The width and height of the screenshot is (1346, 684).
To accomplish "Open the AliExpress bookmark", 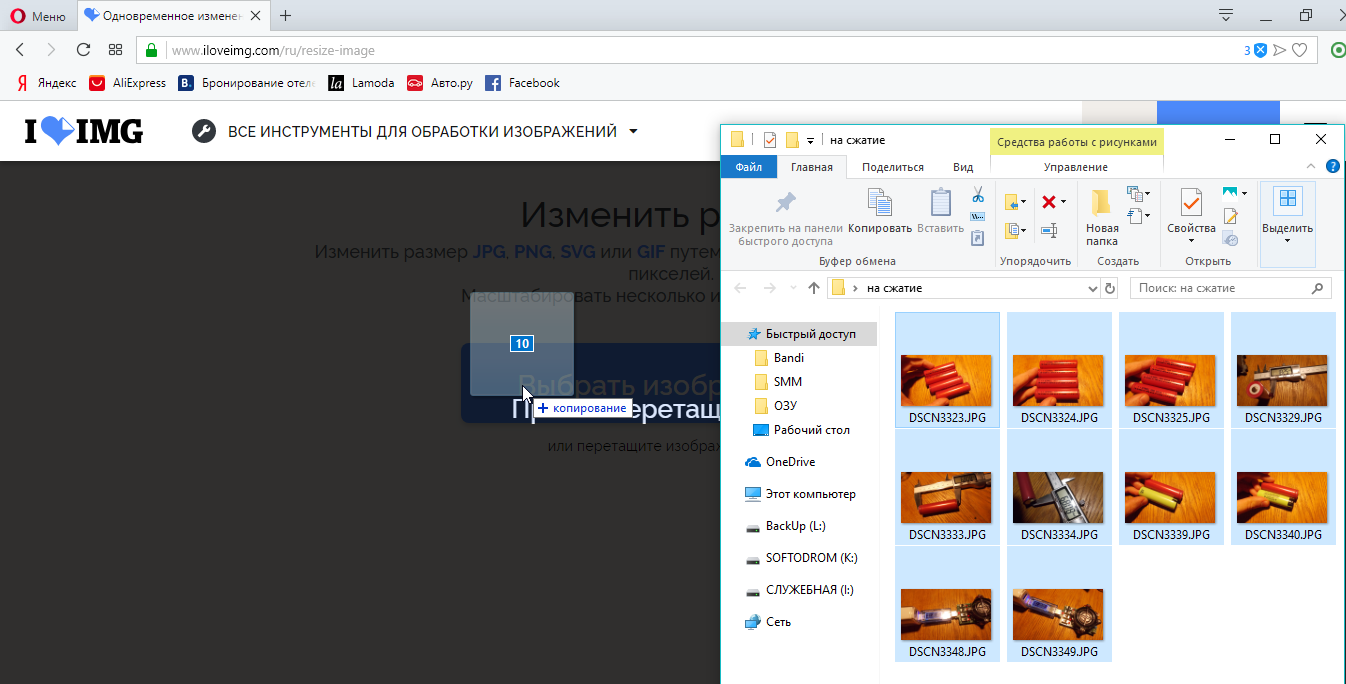I will [127, 83].
